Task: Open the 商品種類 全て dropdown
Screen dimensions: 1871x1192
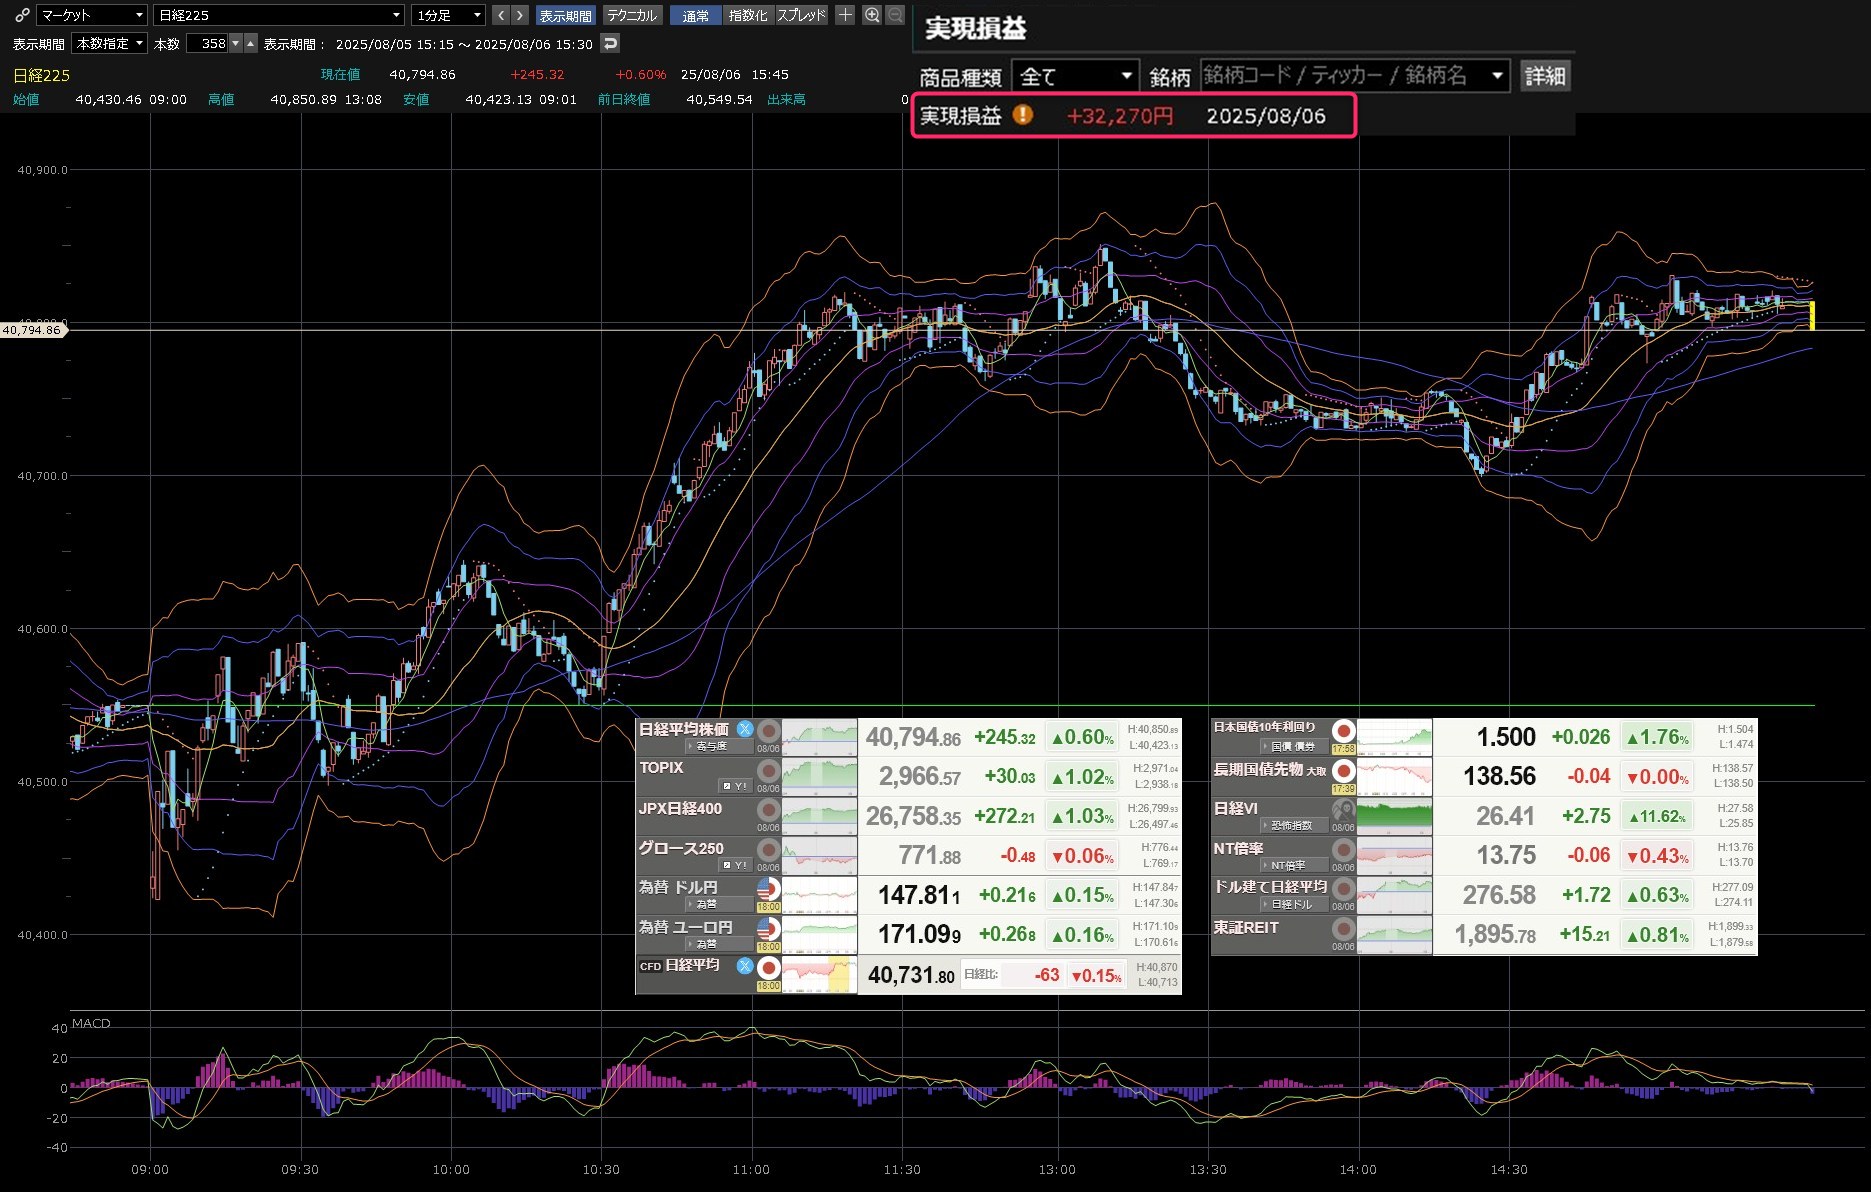Action: click(1075, 76)
